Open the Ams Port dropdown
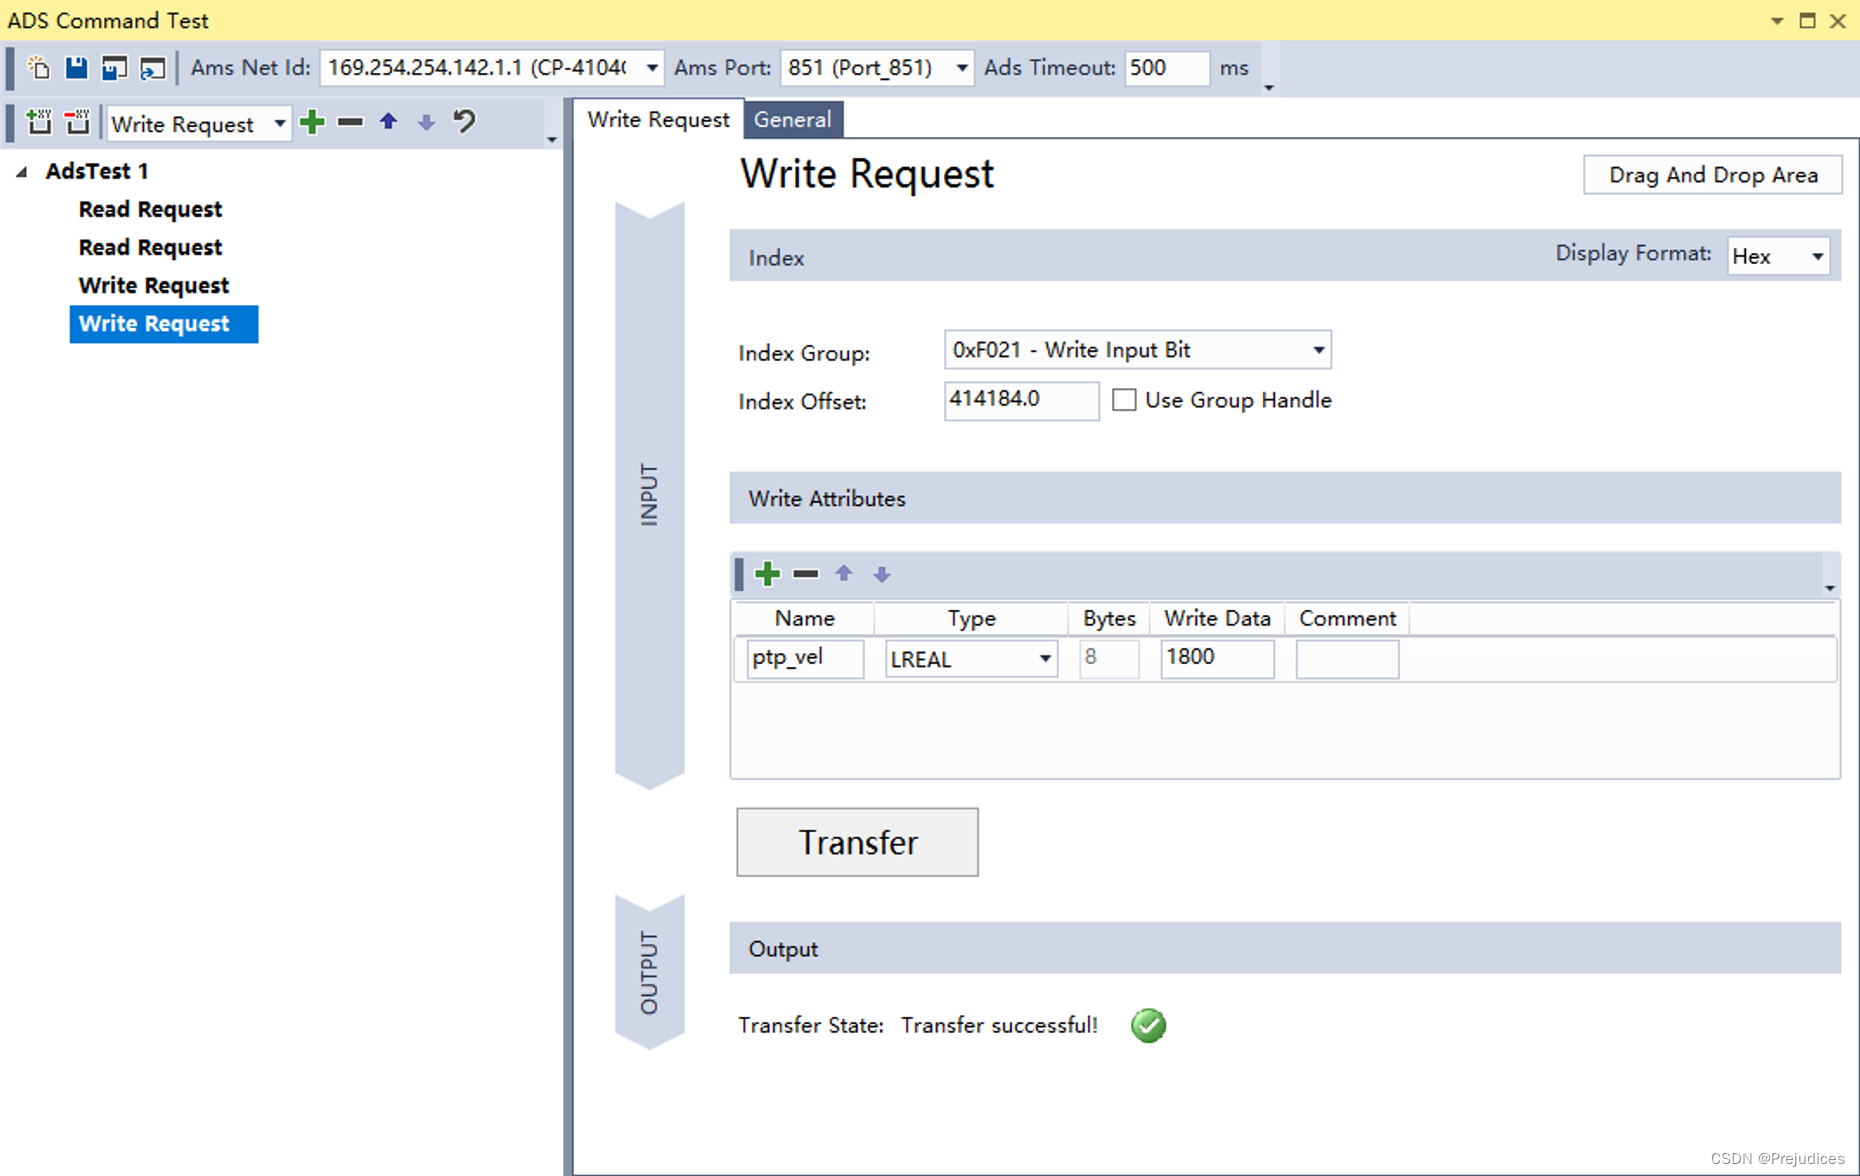The width and height of the screenshot is (1860, 1176). point(961,68)
